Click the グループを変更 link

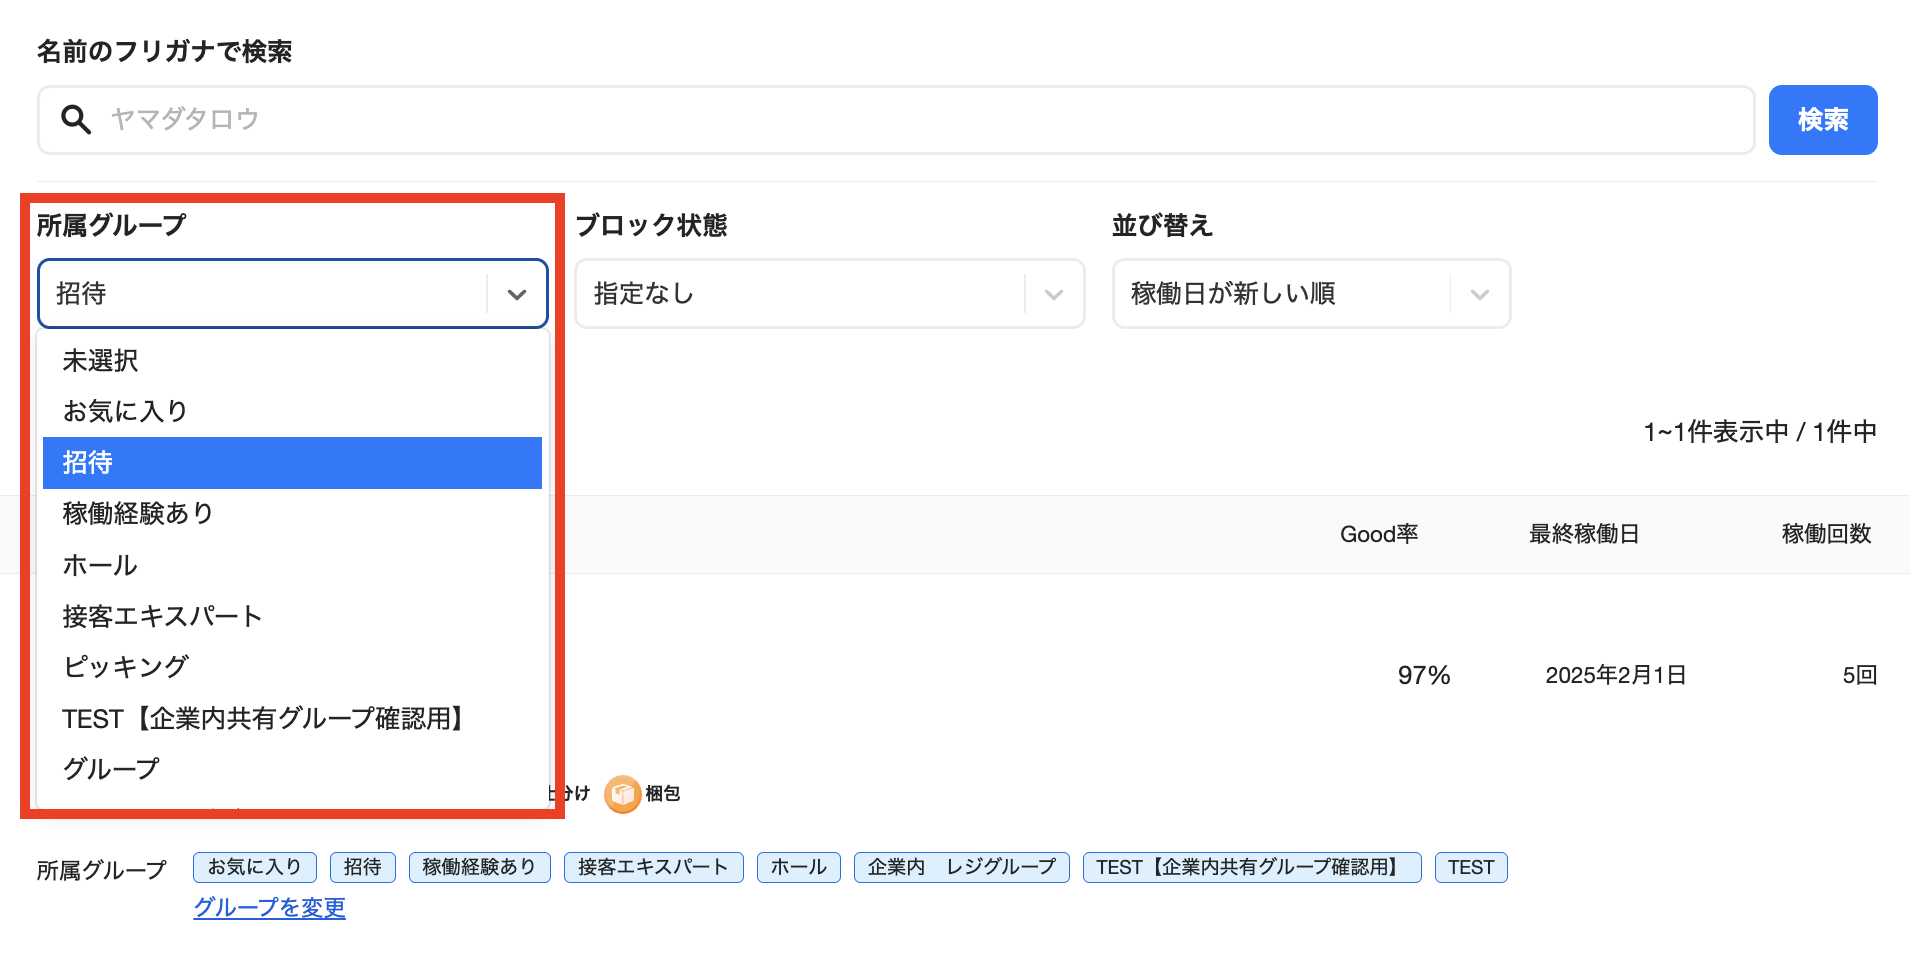pos(269,907)
